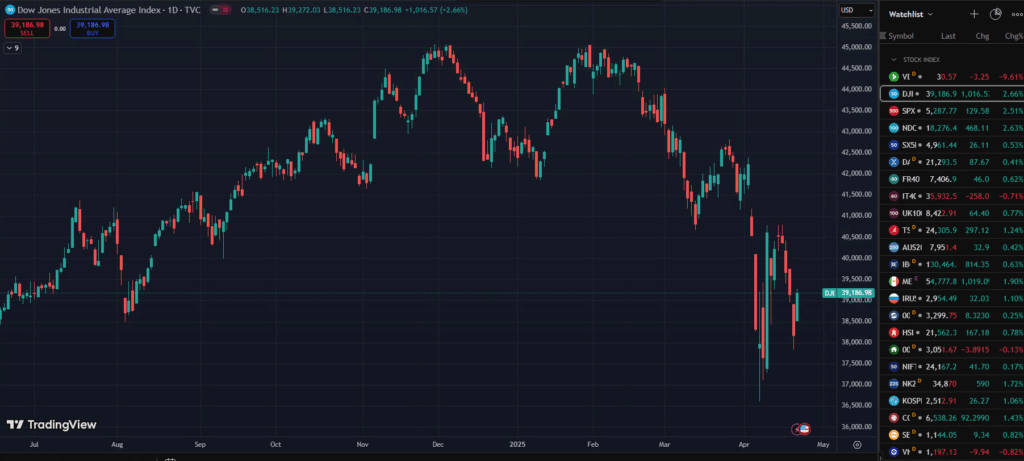
Task: Click the 2025 label on time axis
Action: (x=519, y=445)
